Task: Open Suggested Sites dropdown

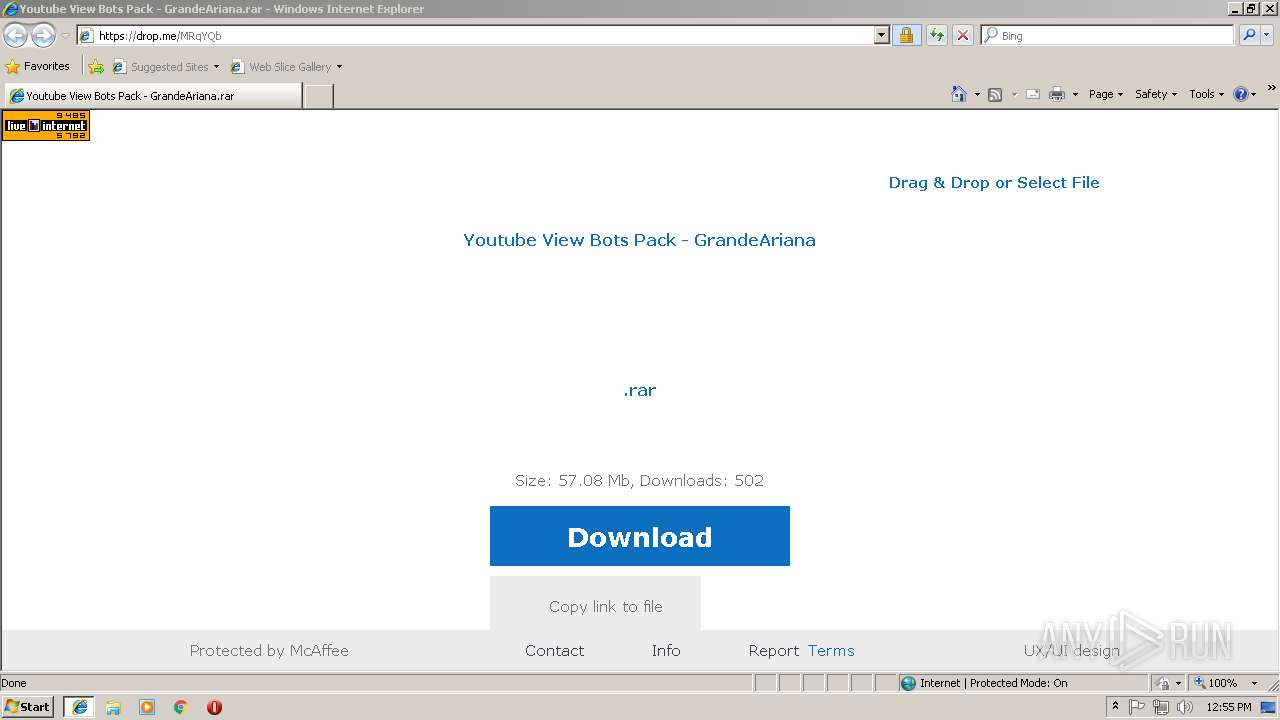Action: click(166, 67)
